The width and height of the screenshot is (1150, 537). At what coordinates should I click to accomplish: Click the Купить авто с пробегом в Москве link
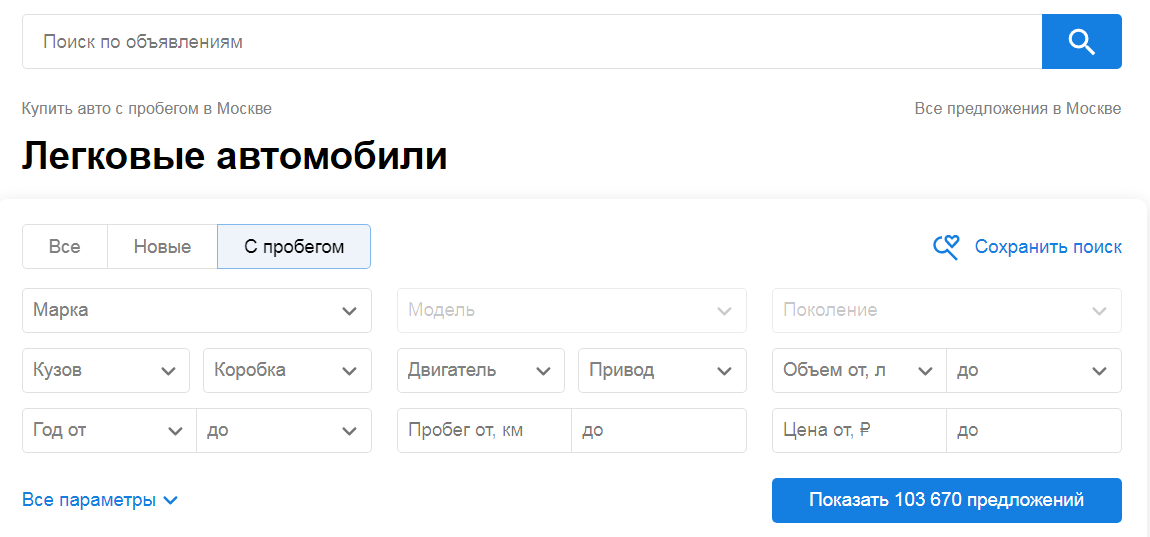pyautogui.click(x=147, y=108)
